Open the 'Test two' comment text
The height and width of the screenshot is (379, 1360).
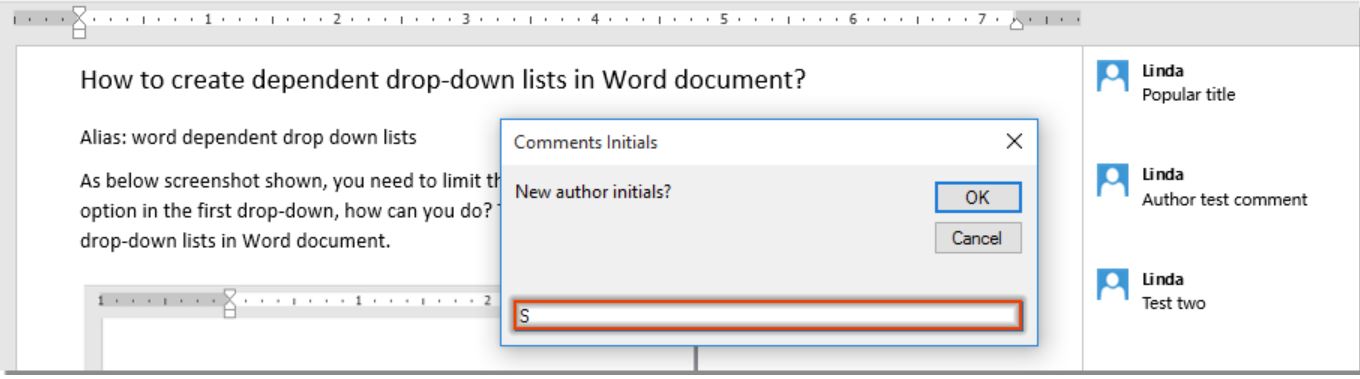pyautogui.click(x=1173, y=304)
